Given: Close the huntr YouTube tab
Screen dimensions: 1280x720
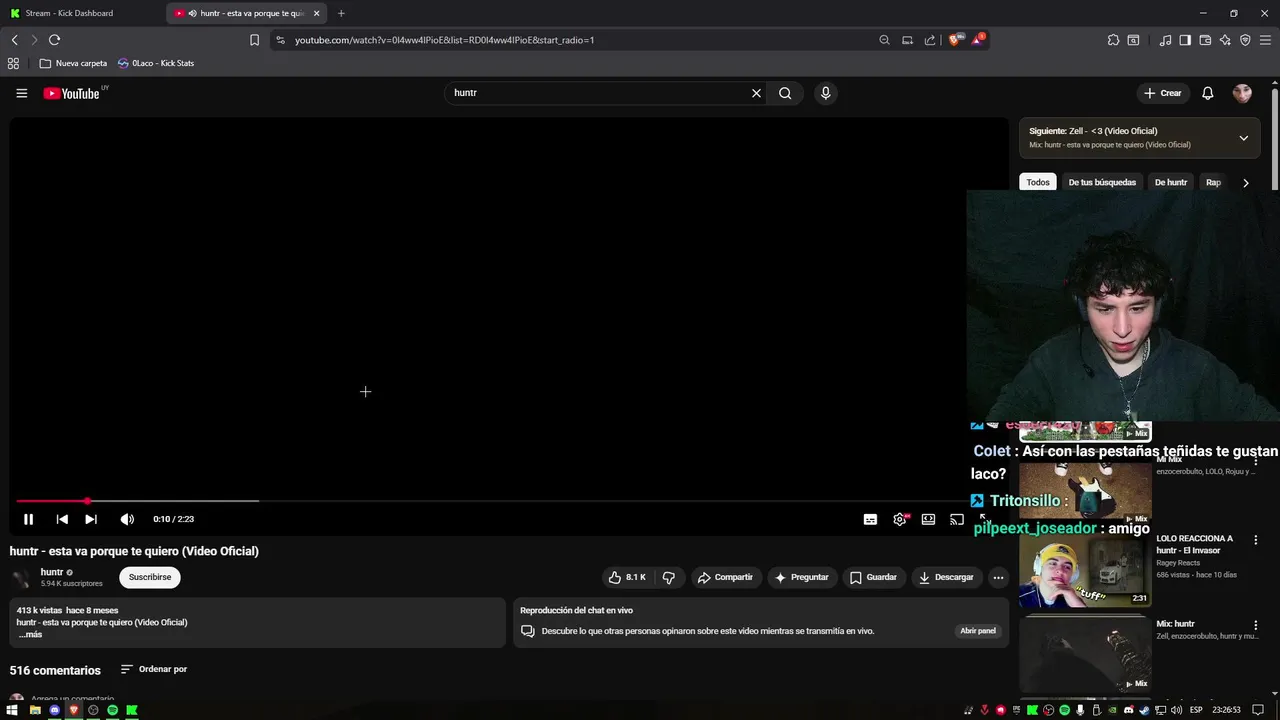Looking at the screenshot, I should point(317,13).
